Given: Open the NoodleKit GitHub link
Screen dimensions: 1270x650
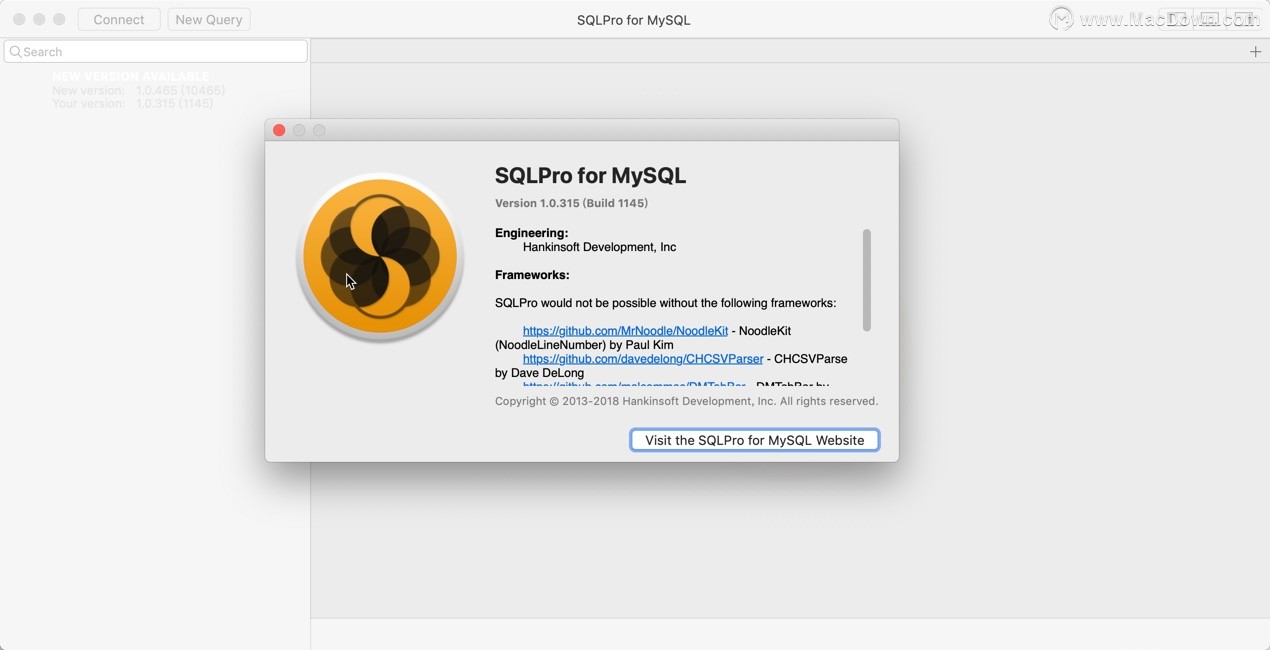Looking at the screenshot, I should tap(625, 331).
